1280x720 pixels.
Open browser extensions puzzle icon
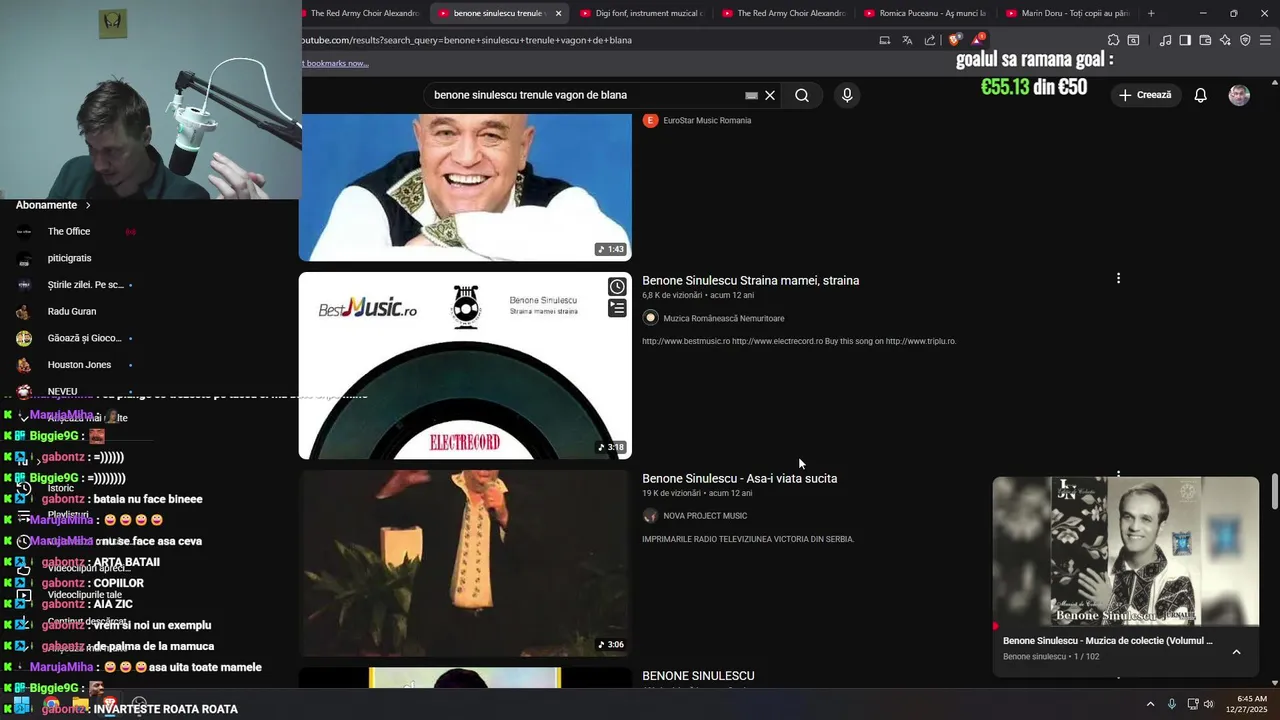point(1113,40)
